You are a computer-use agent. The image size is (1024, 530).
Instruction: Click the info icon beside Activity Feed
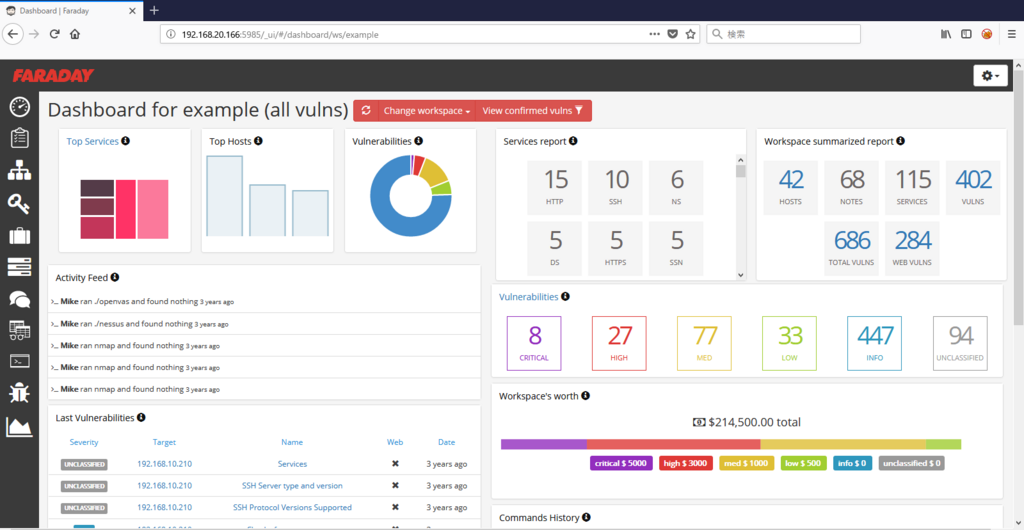click(114, 277)
